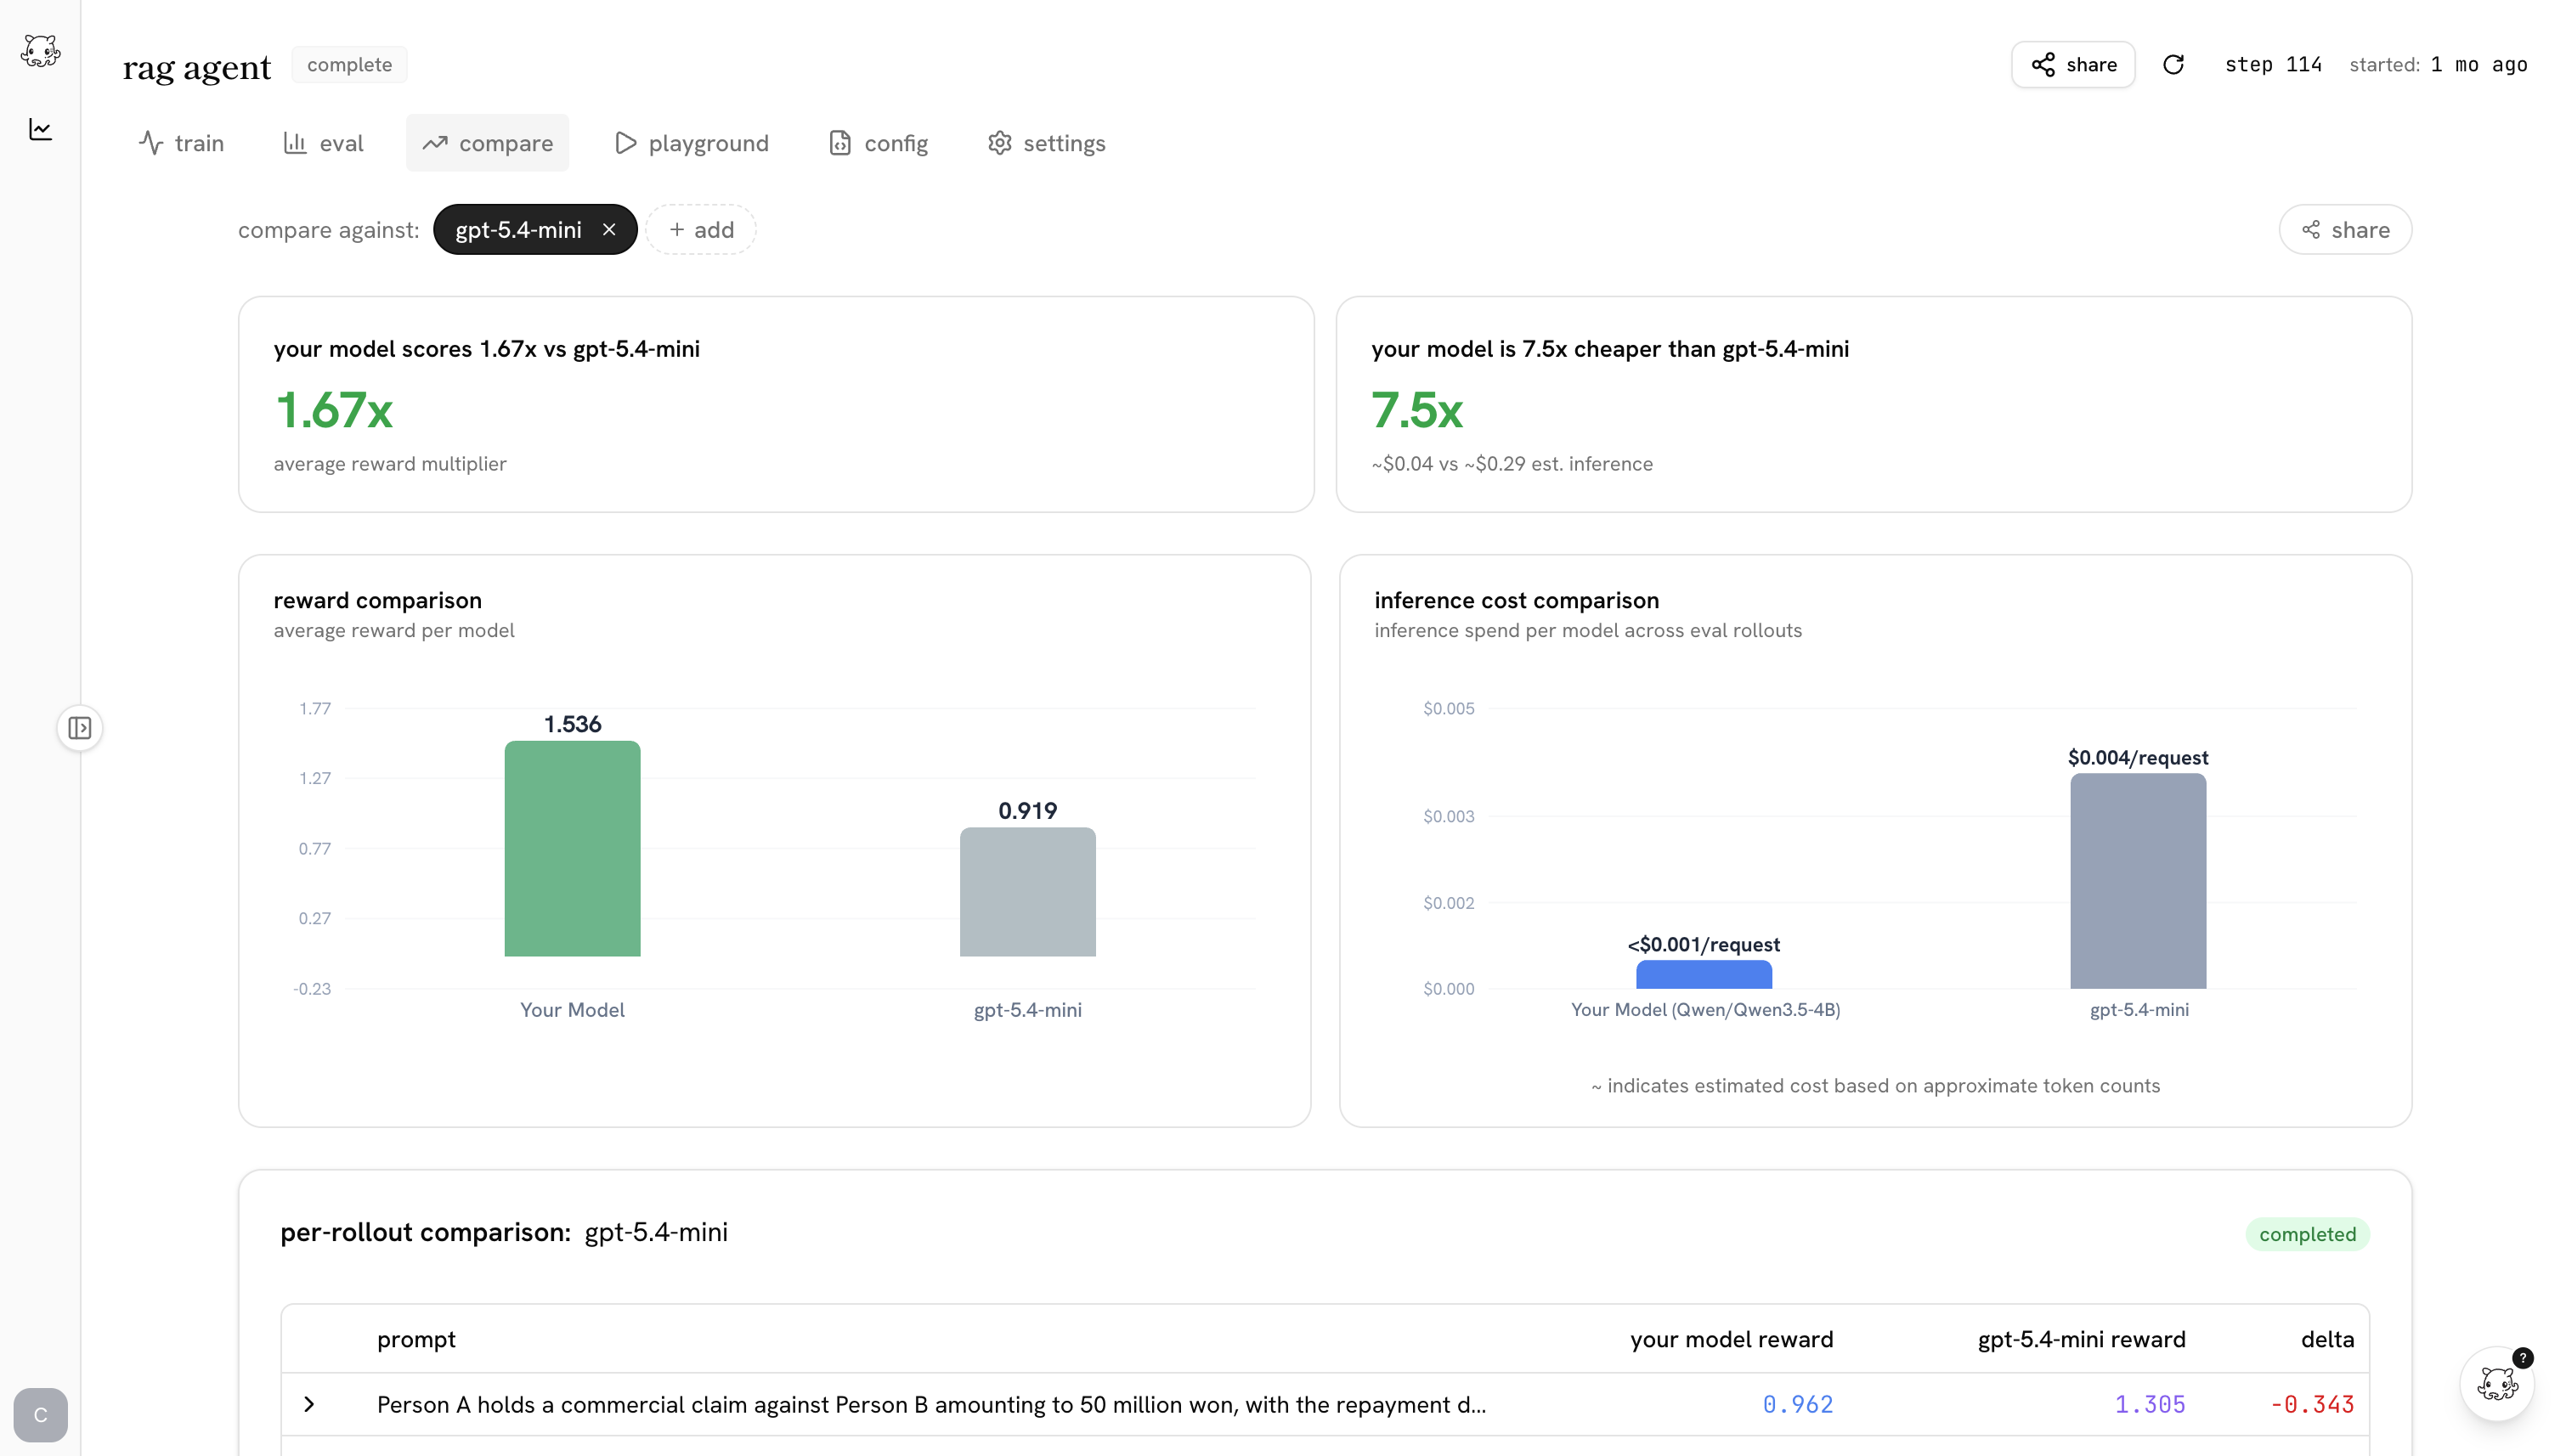Click the 'inference cost comparison' chart title

tap(1517, 600)
